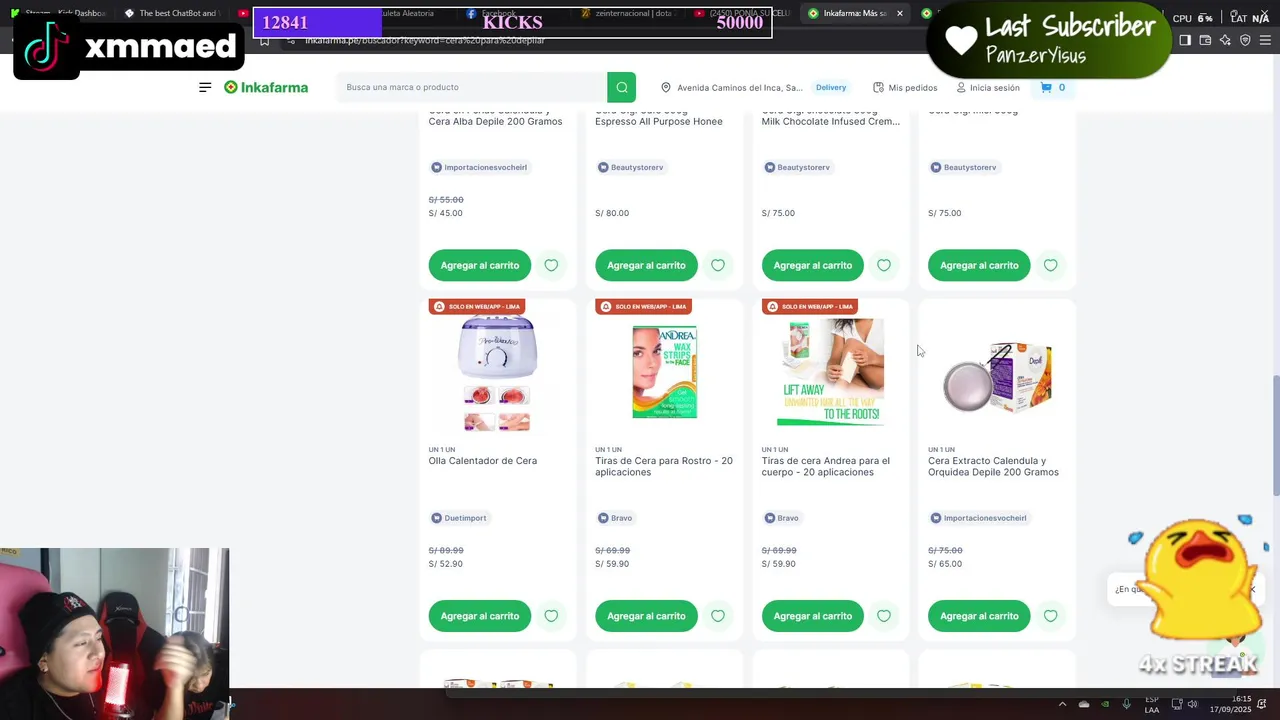This screenshot has width=1280, height=720.
Task: Add Olla Calentador de Cera to cart
Action: click(480, 616)
